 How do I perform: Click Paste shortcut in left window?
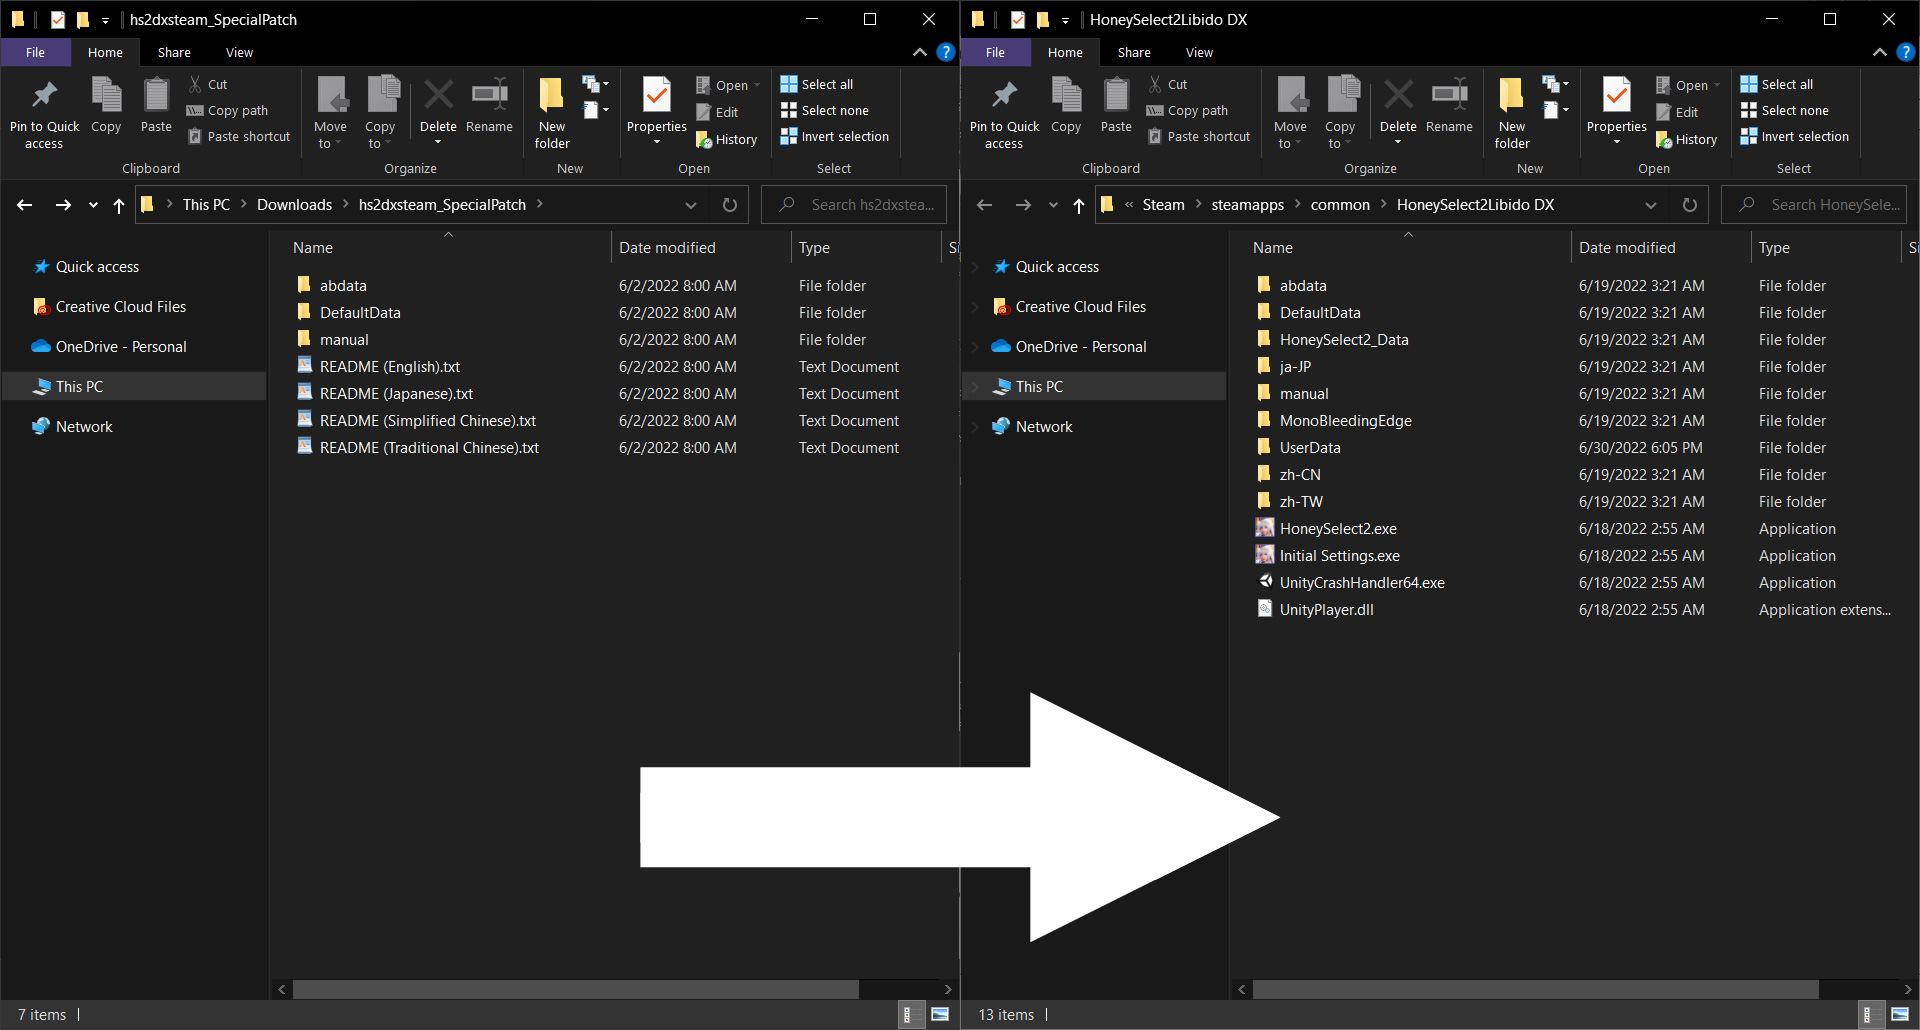tap(240, 137)
